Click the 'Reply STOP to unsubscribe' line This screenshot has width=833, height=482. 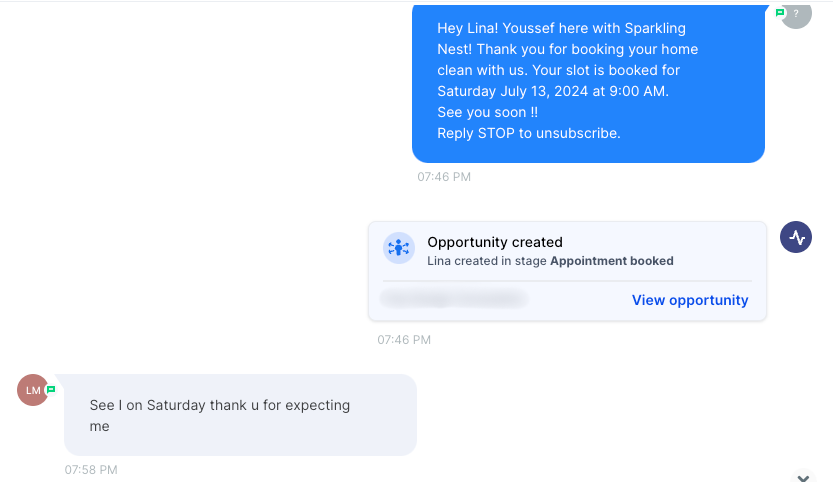[529, 133]
